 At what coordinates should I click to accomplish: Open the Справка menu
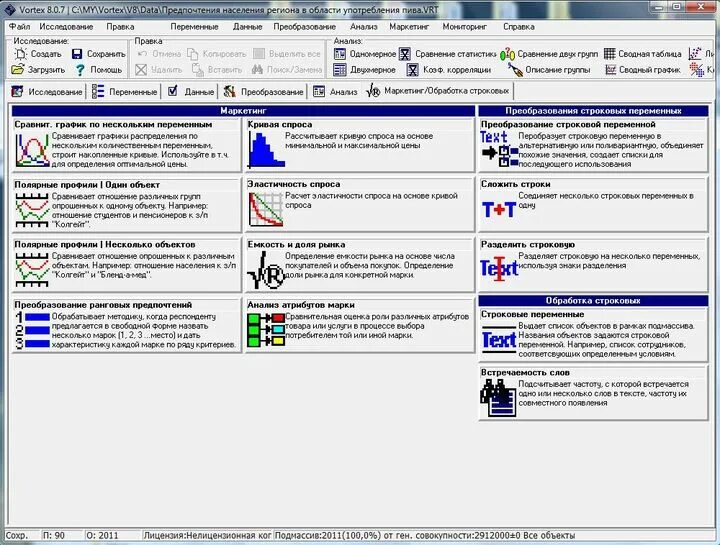[519, 27]
